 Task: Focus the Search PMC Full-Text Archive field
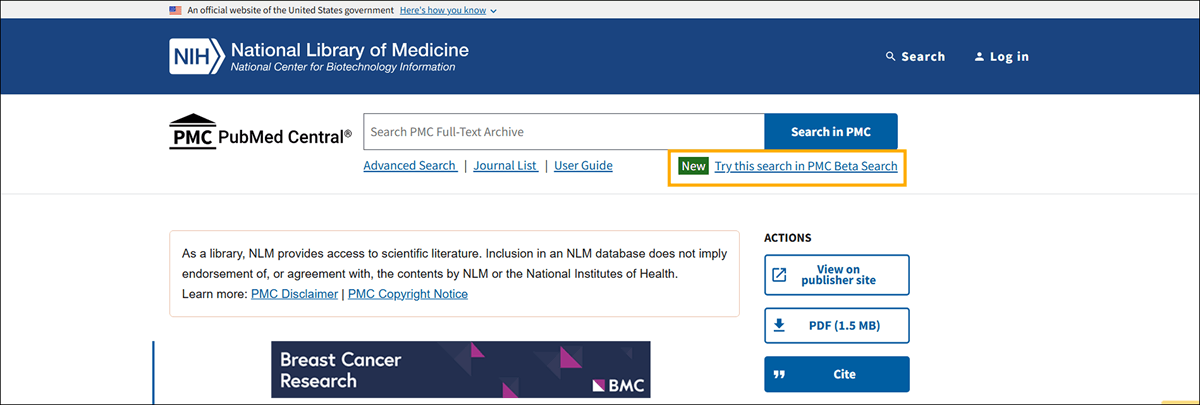564,132
